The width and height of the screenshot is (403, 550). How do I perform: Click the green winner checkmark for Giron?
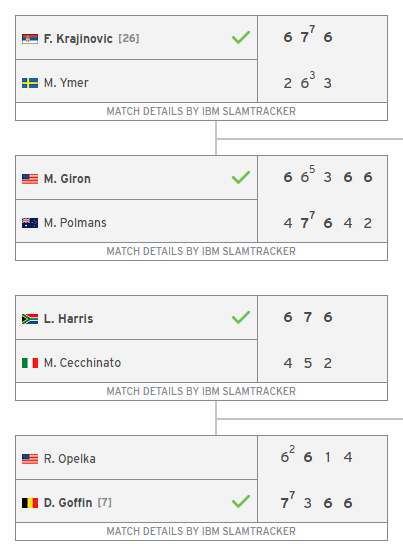(241, 177)
